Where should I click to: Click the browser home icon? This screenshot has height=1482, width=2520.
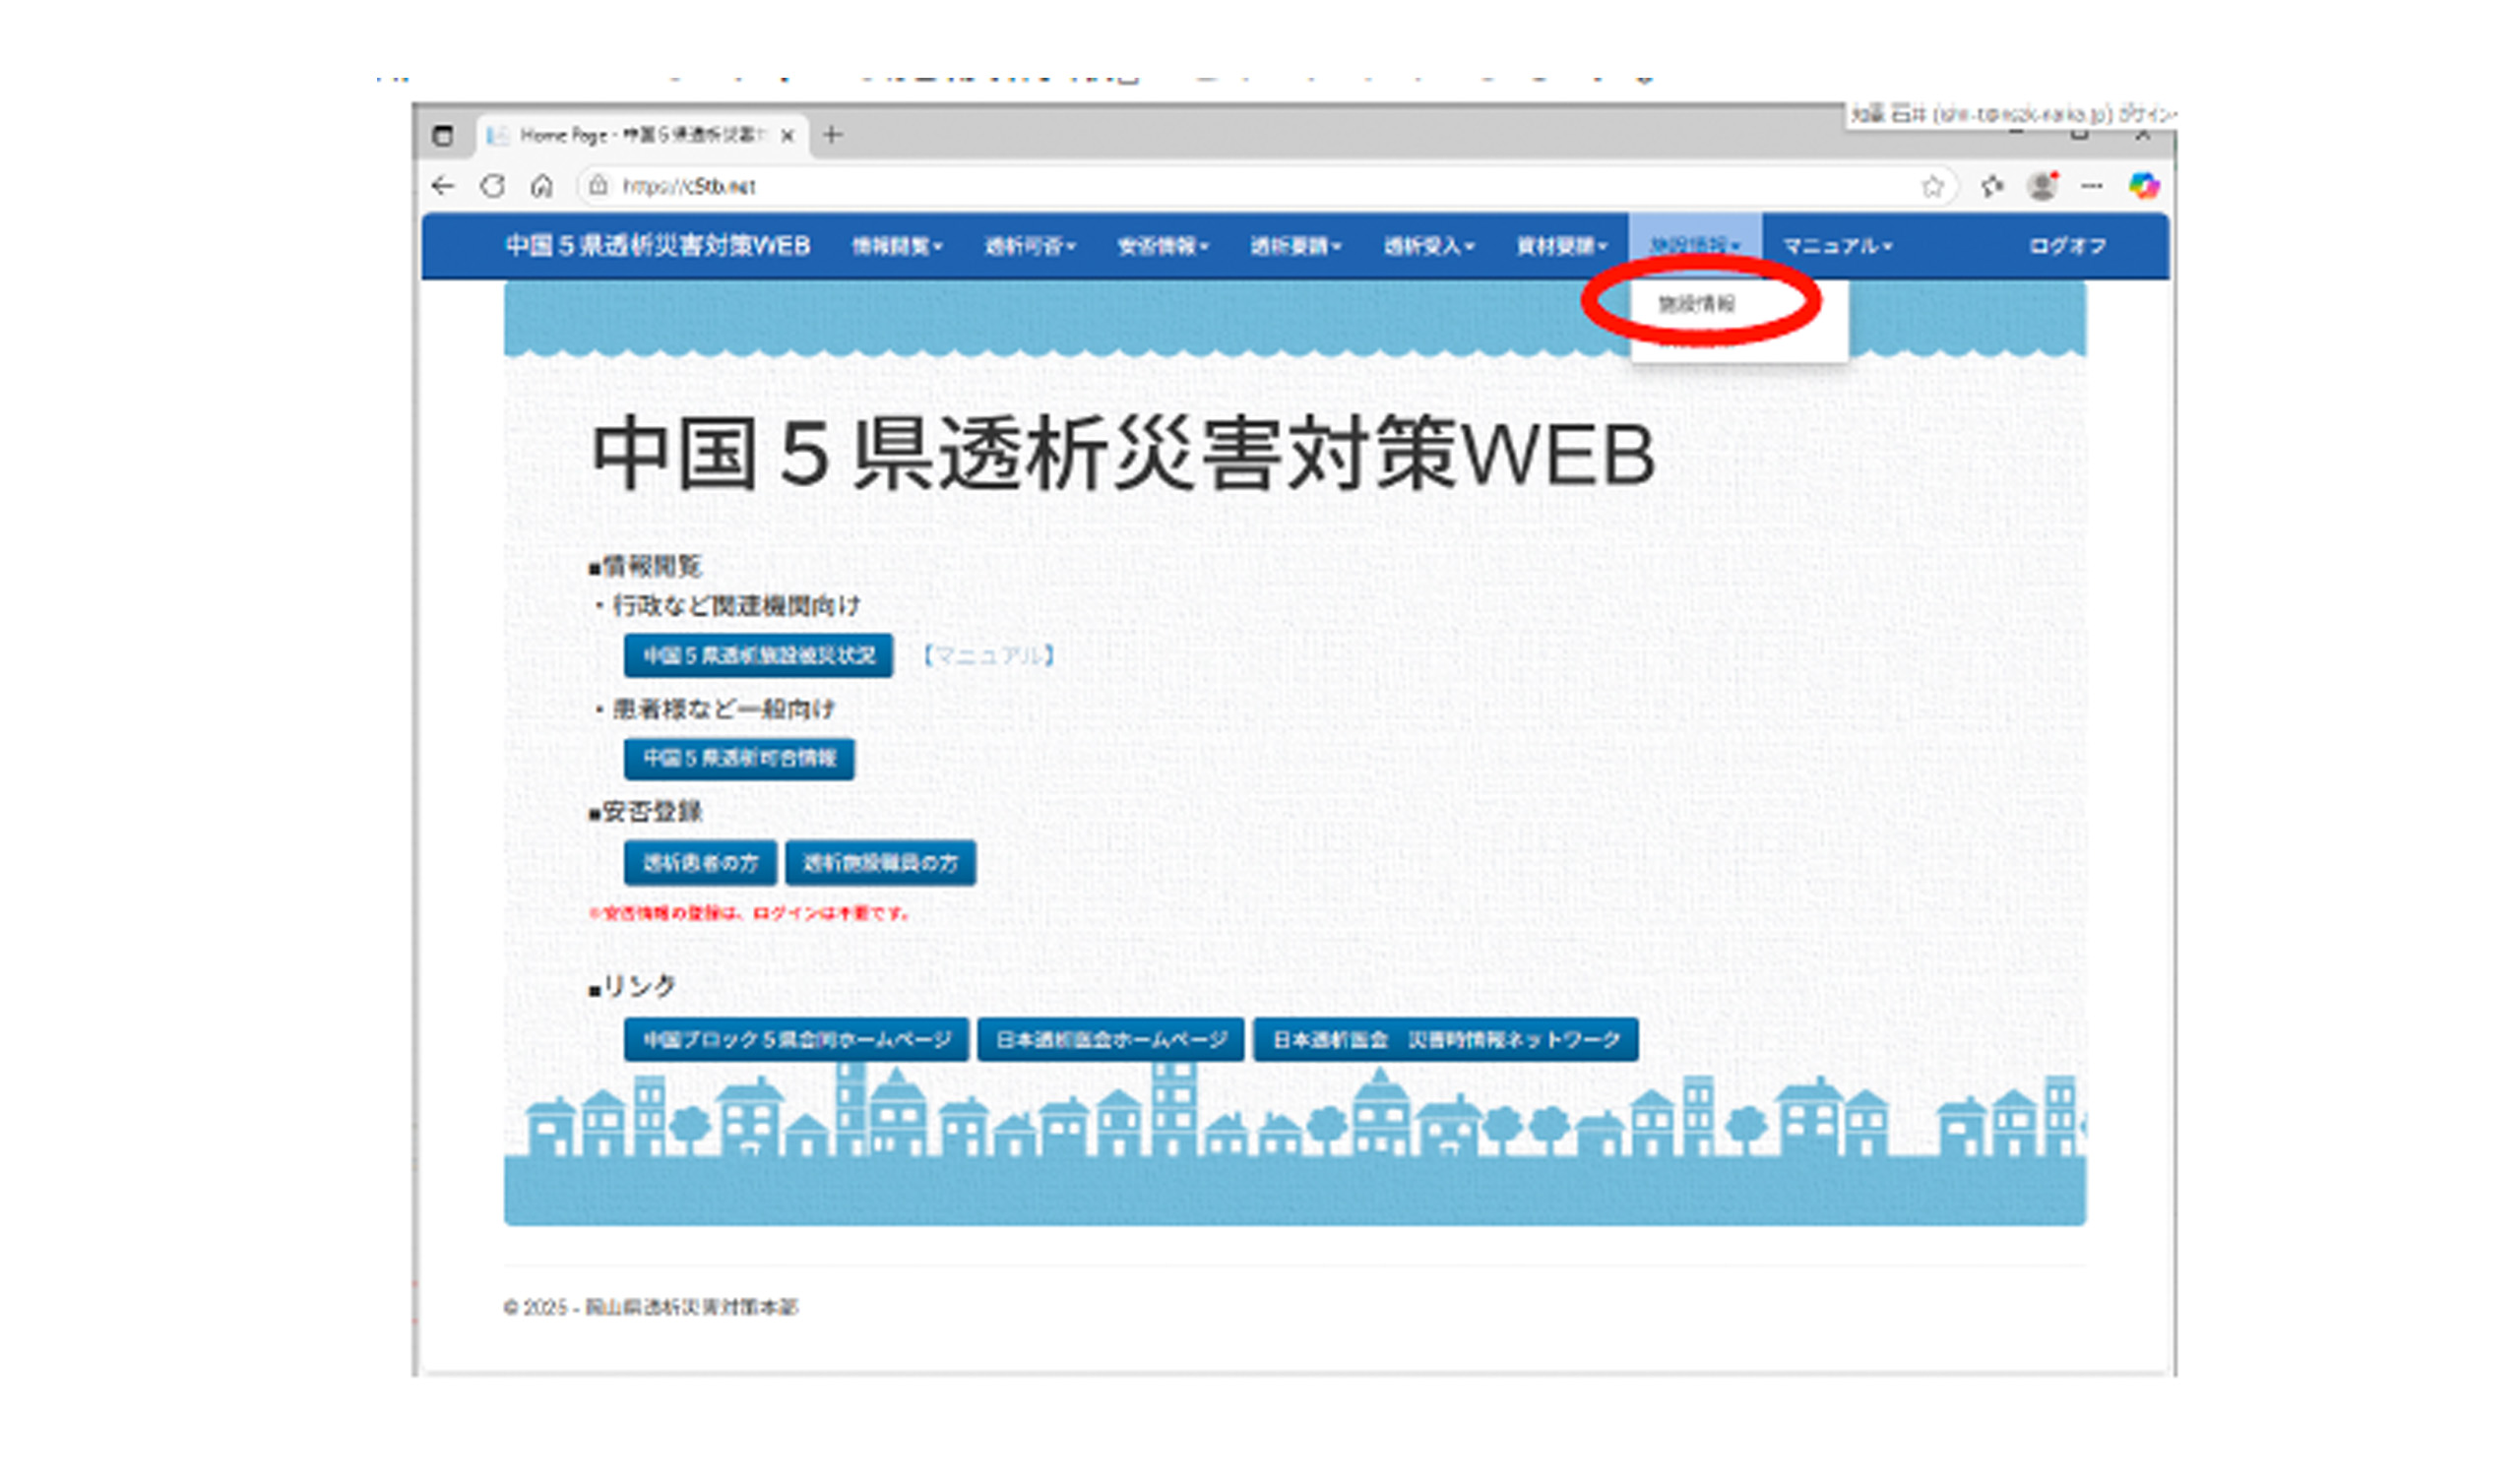[x=542, y=186]
